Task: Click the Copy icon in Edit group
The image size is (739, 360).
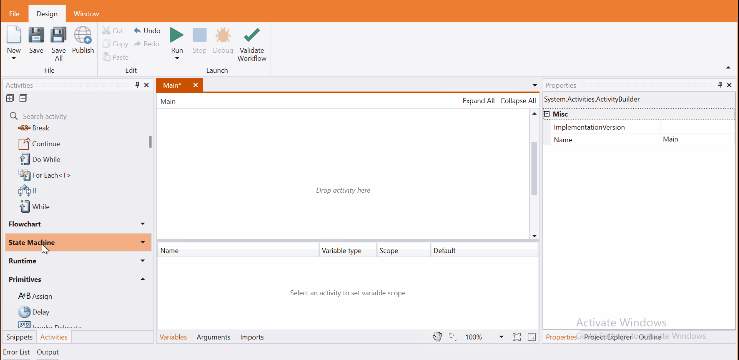Action: coord(106,44)
